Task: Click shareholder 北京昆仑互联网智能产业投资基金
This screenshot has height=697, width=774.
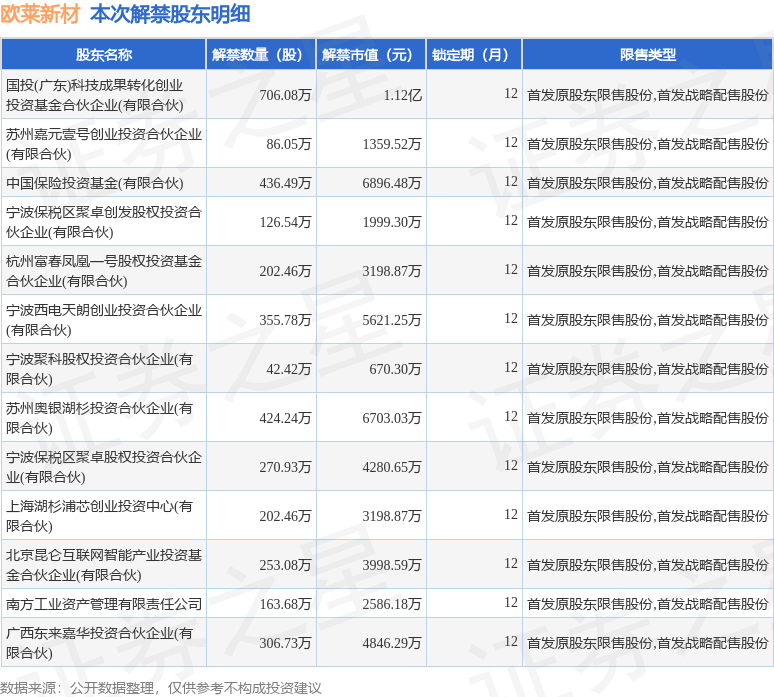Action: tap(104, 564)
